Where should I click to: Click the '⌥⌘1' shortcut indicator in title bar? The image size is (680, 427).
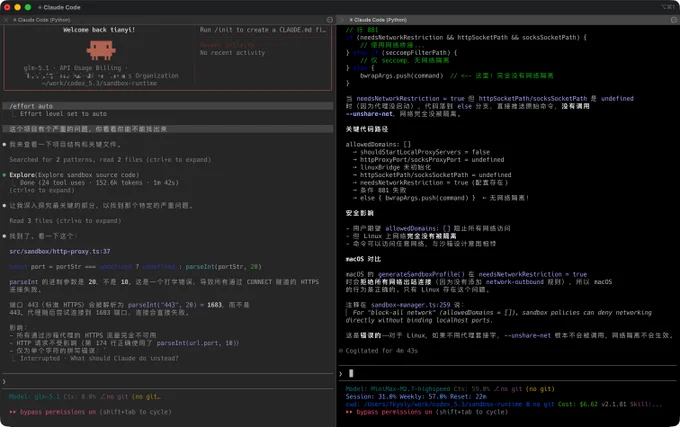(x=668, y=7)
